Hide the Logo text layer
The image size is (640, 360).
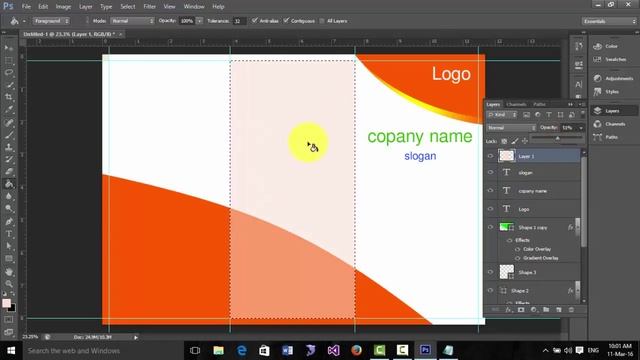click(x=491, y=209)
